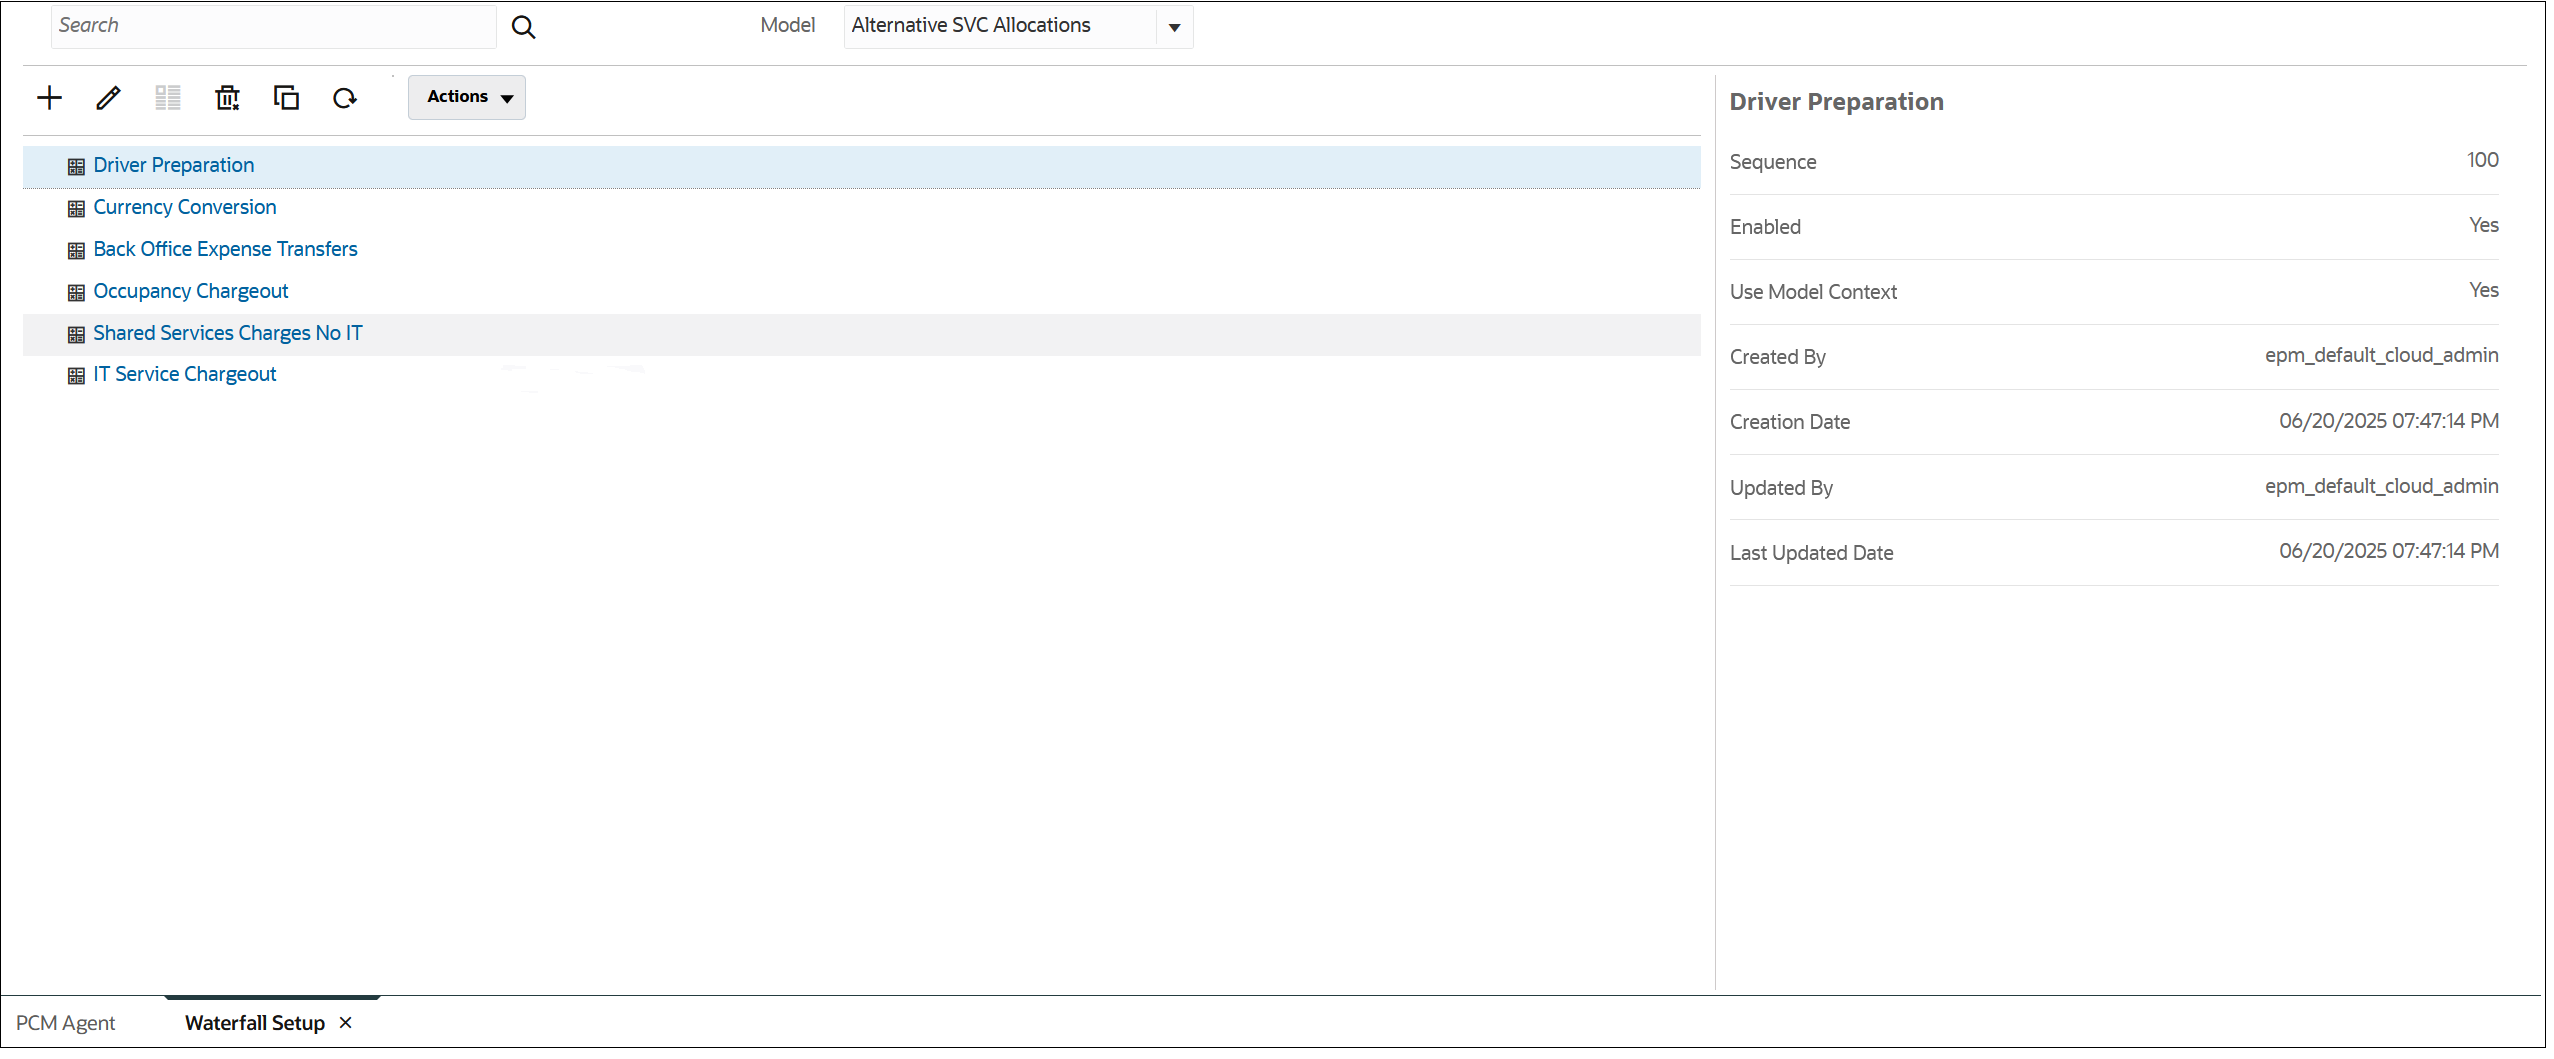Click the Updated By value epm_default_cloud_admin
Screen dimensions: 2554x1059
click(x=2382, y=487)
